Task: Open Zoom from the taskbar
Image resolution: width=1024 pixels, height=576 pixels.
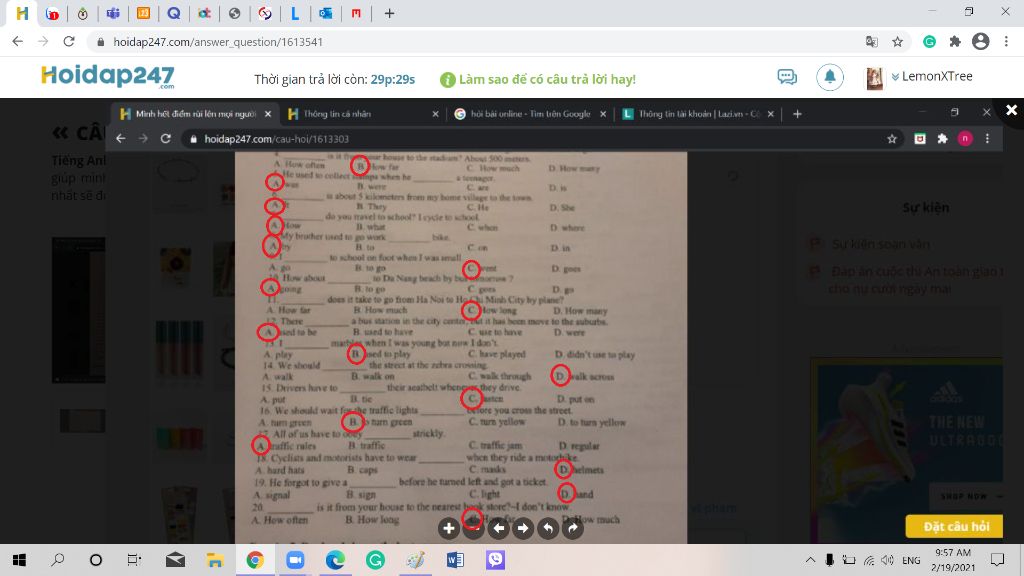Action: pyautogui.click(x=295, y=560)
